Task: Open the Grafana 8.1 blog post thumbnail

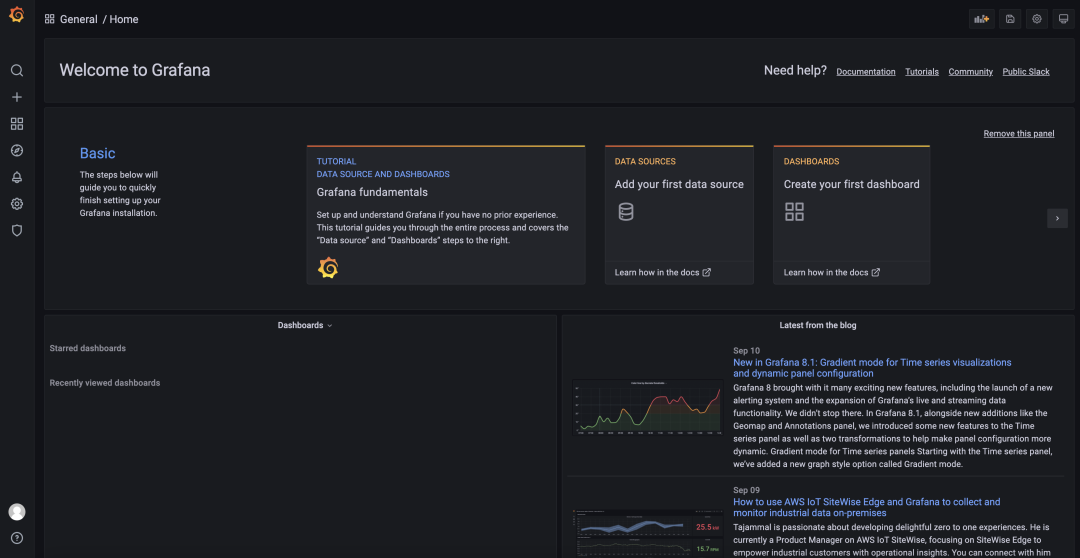Action: (647, 407)
